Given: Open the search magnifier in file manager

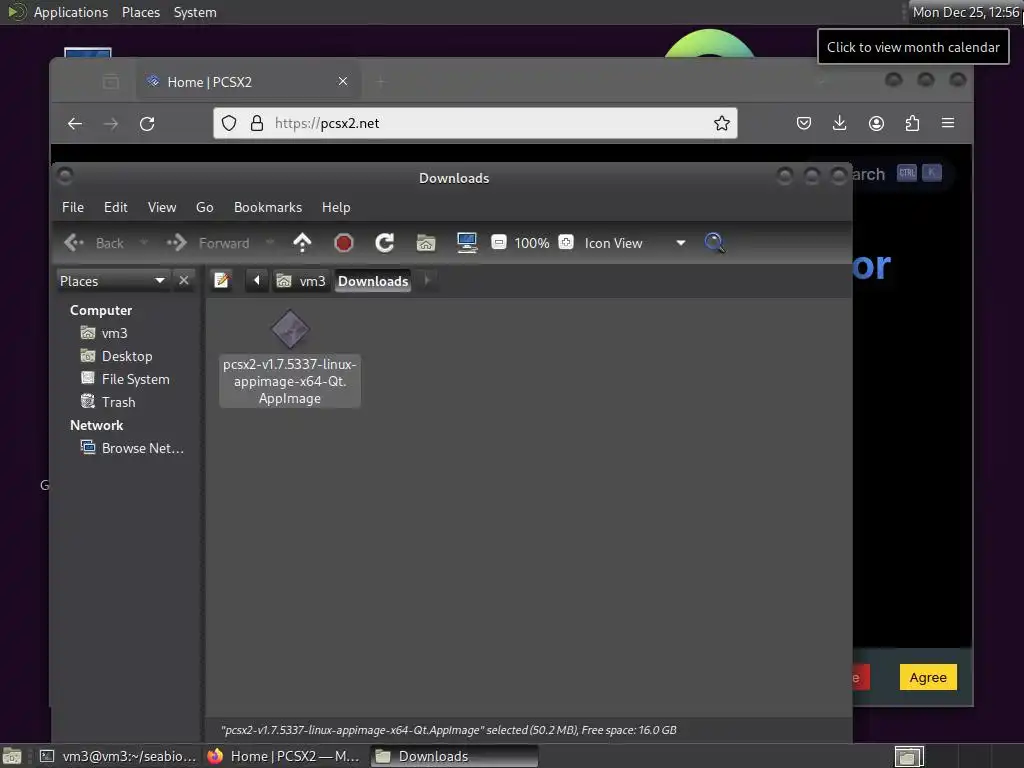Looking at the screenshot, I should coord(714,243).
